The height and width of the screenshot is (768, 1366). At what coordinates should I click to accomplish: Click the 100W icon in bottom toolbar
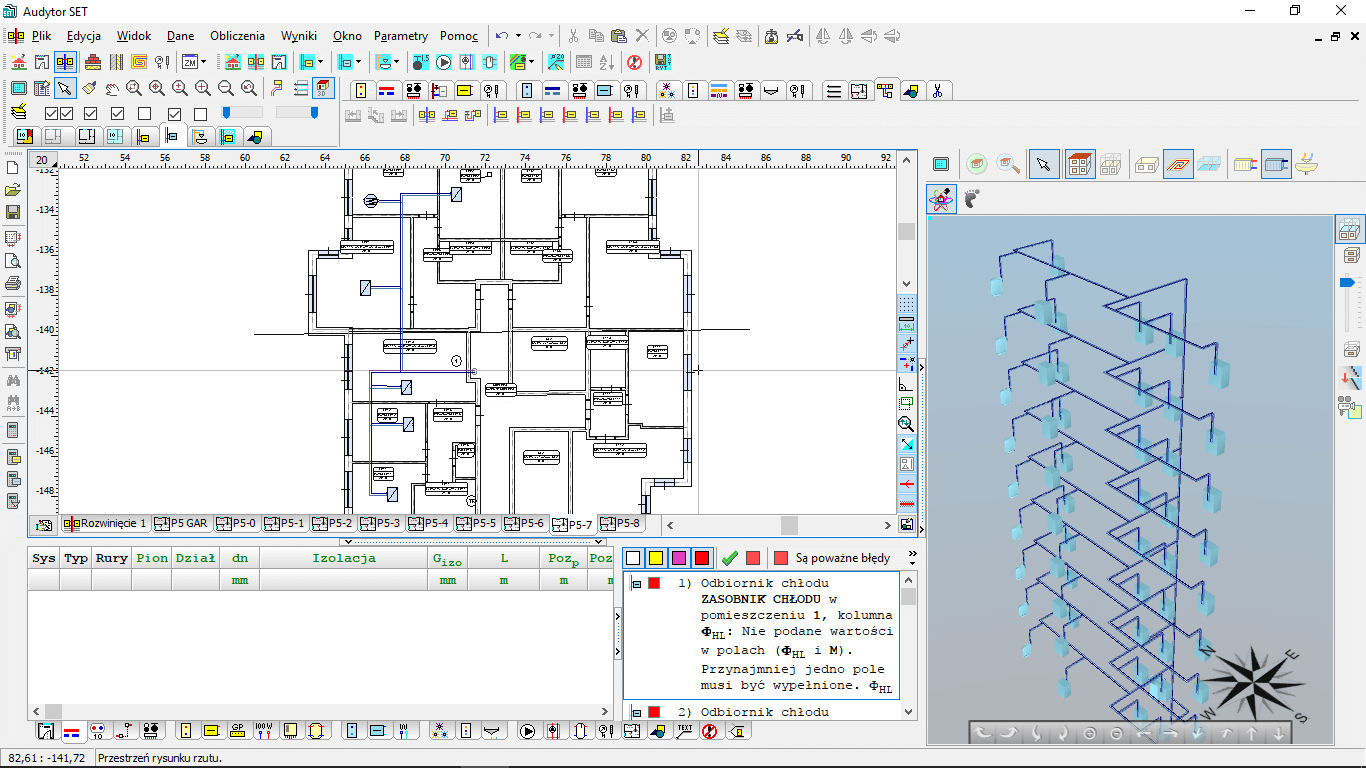coord(264,731)
